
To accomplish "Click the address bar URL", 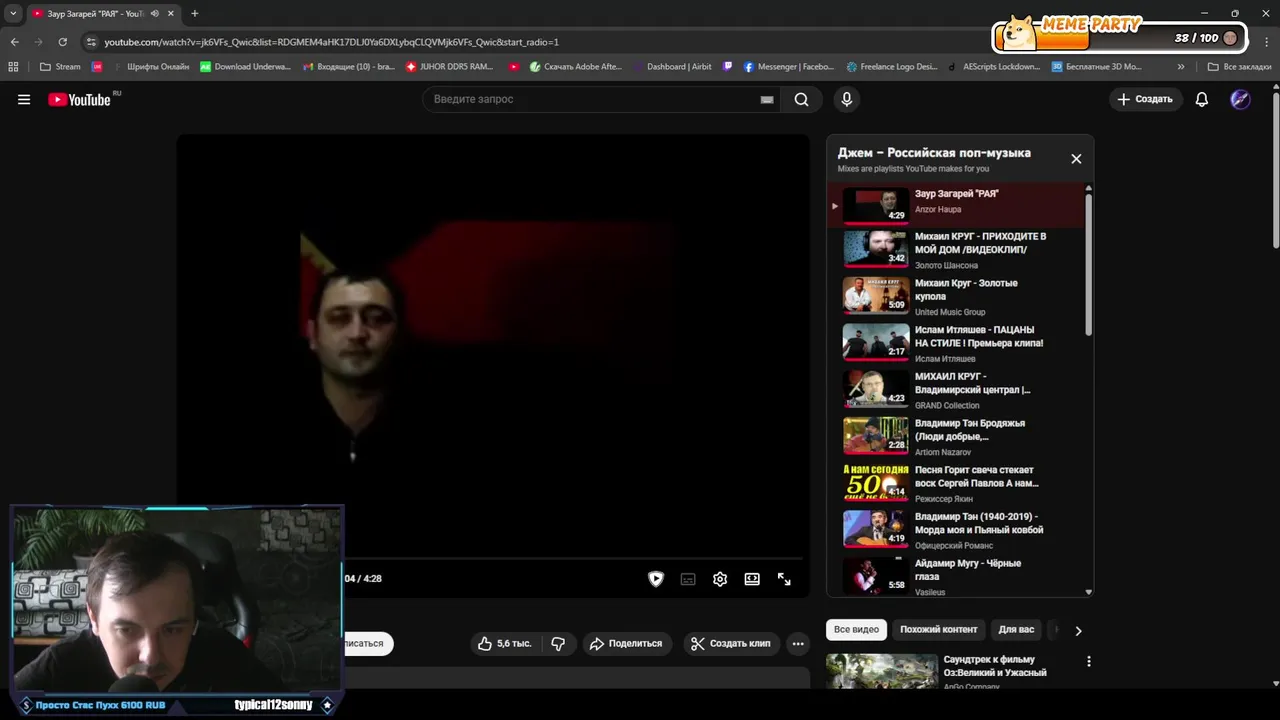I will 331,42.
